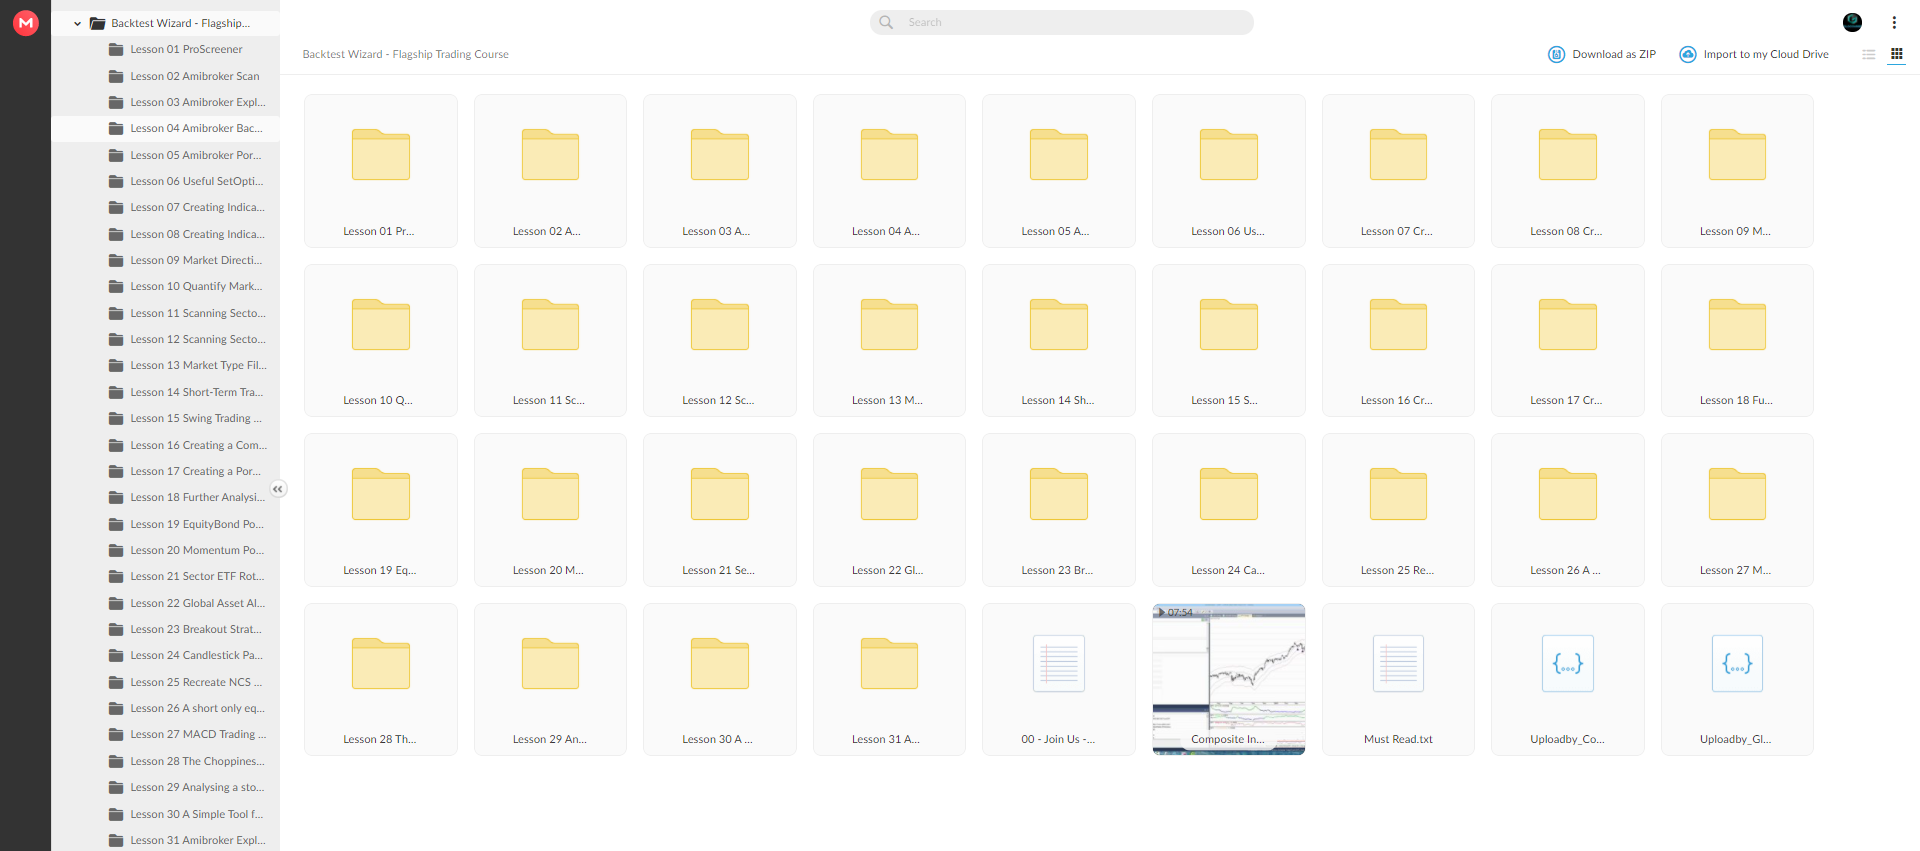Open the Lesson 10 Q... folder tile
1920x851 pixels.
(381, 340)
